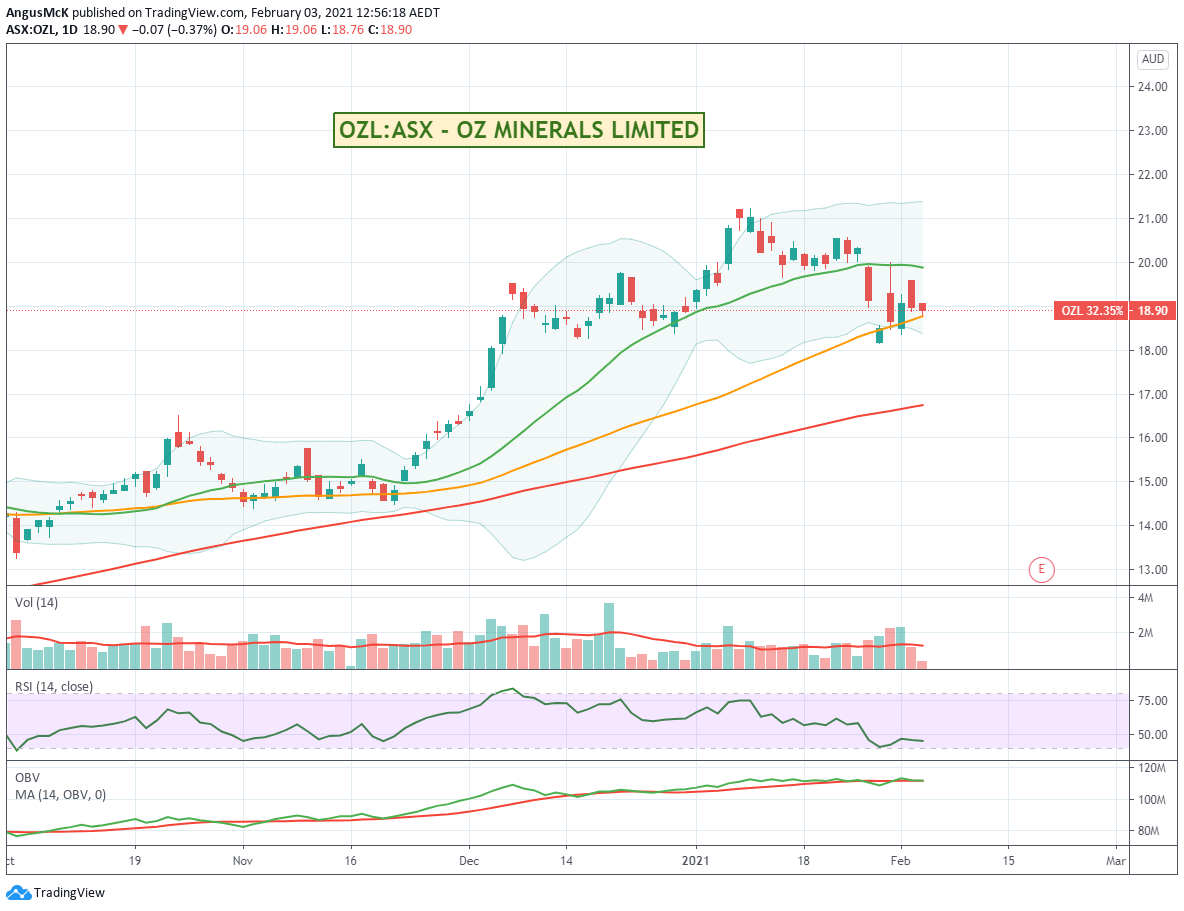Click the '2021' date axis label
This screenshot has width=1184, height=911.
pos(695,860)
